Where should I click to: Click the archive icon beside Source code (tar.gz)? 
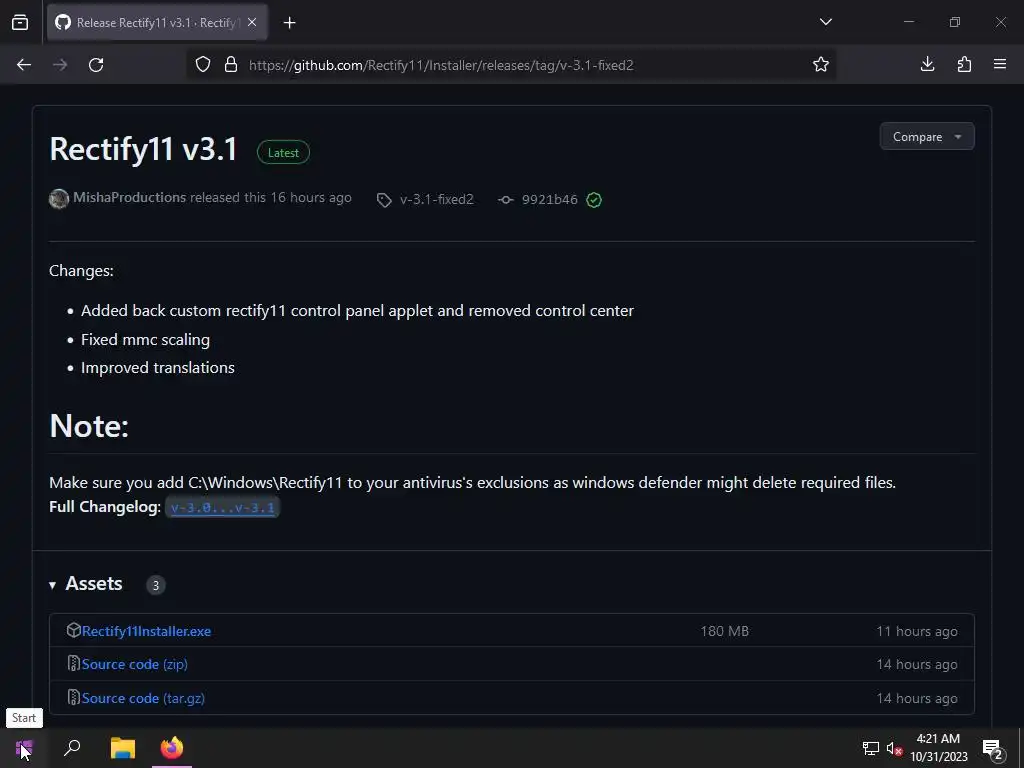(x=74, y=697)
